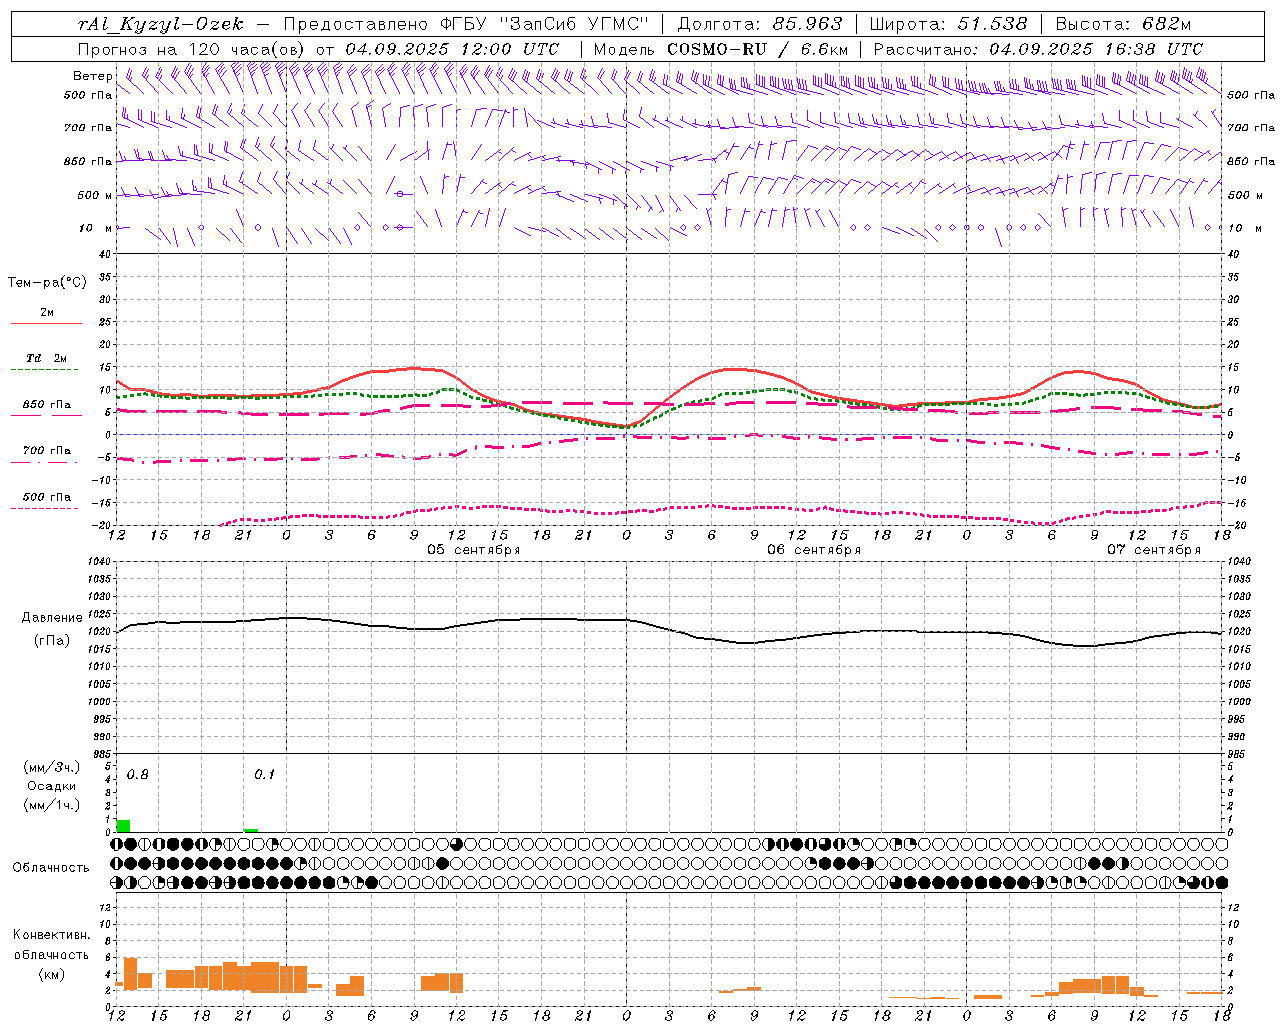The width and height of the screenshot is (1280, 1024).
Task: Click the 700 гПа temperature legend entry
Action: (x=47, y=451)
